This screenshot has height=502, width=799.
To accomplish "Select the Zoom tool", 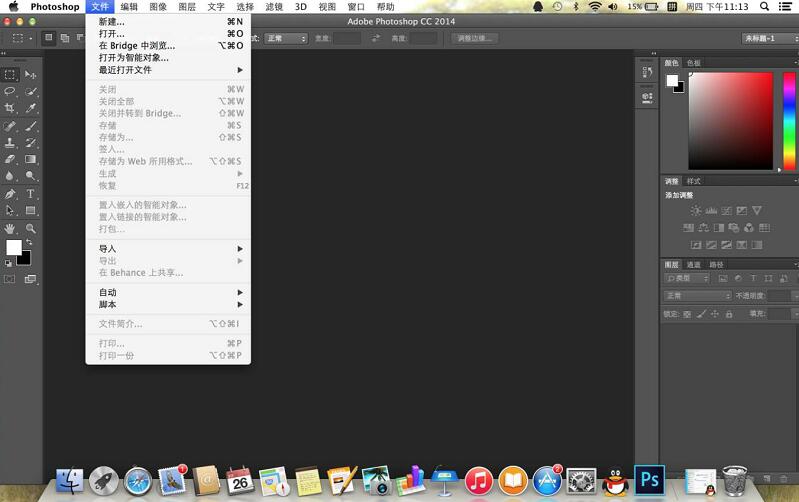I will click(x=31, y=228).
